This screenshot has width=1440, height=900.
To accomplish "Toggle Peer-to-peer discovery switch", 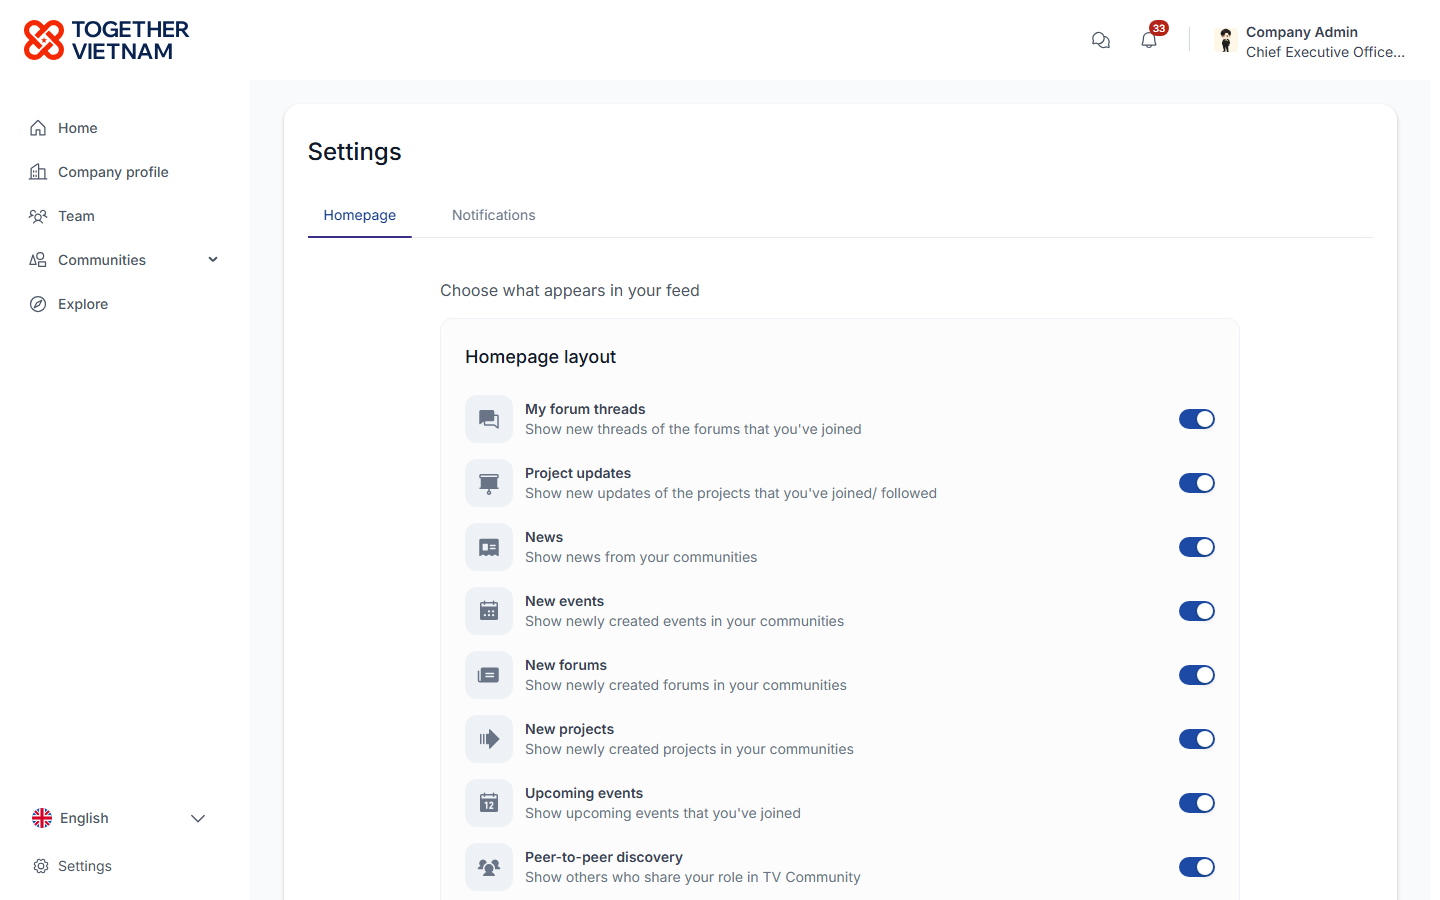I will [1197, 867].
